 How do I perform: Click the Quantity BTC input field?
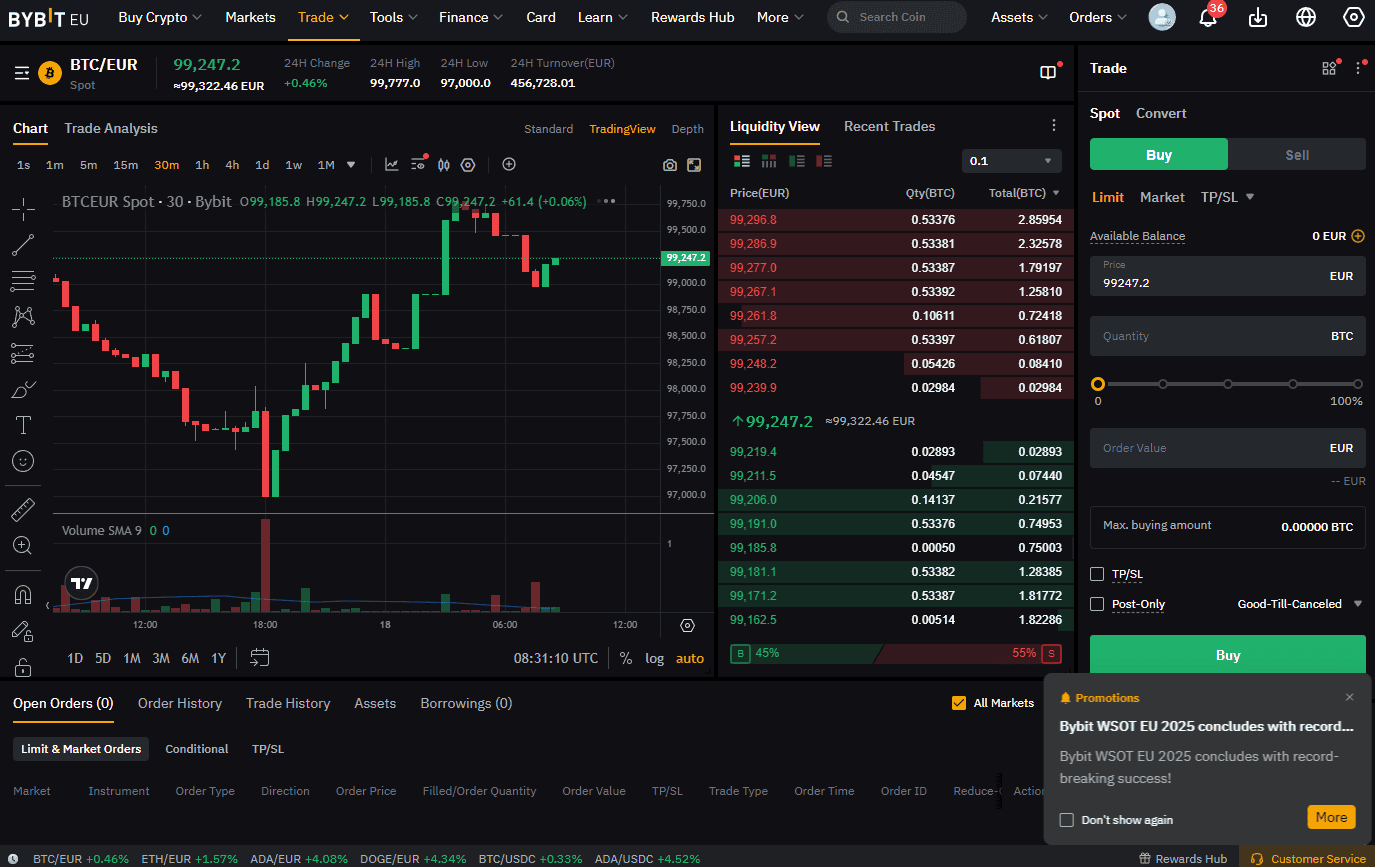click(x=1210, y=337)
